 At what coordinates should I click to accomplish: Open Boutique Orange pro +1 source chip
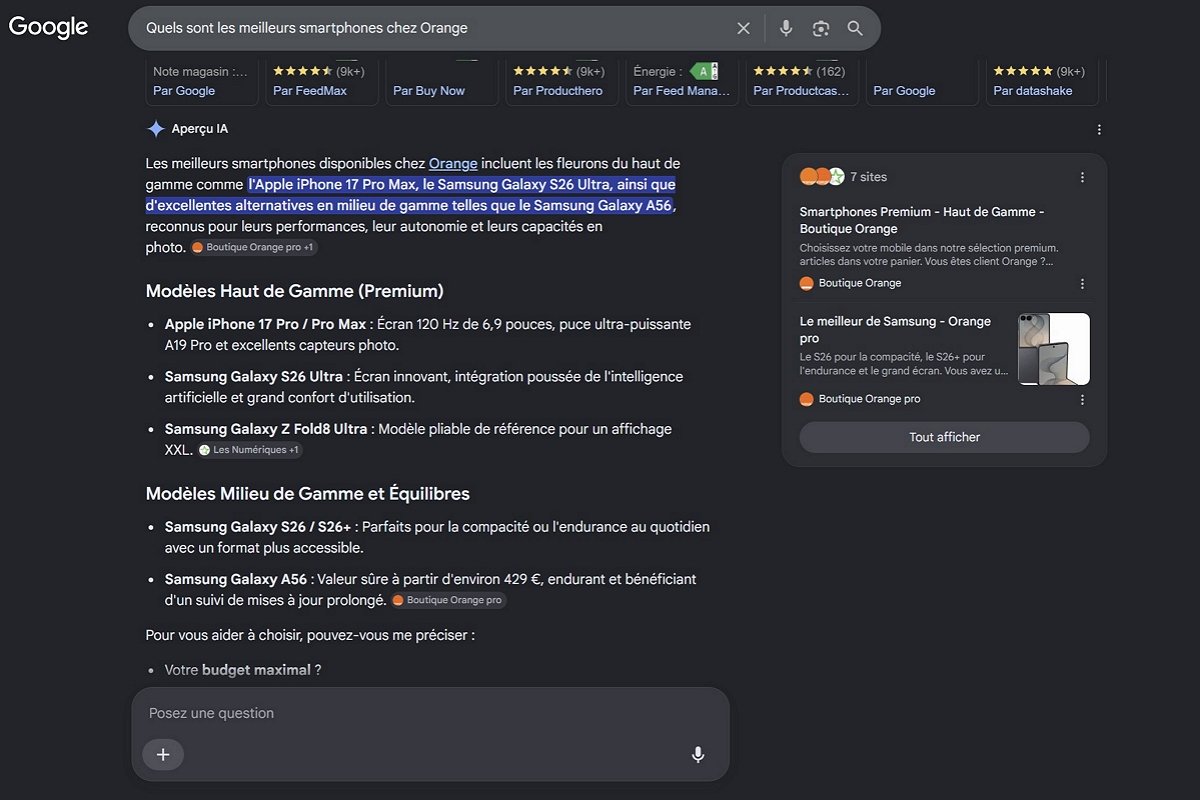pyautogui.click(x=253, y=247)
